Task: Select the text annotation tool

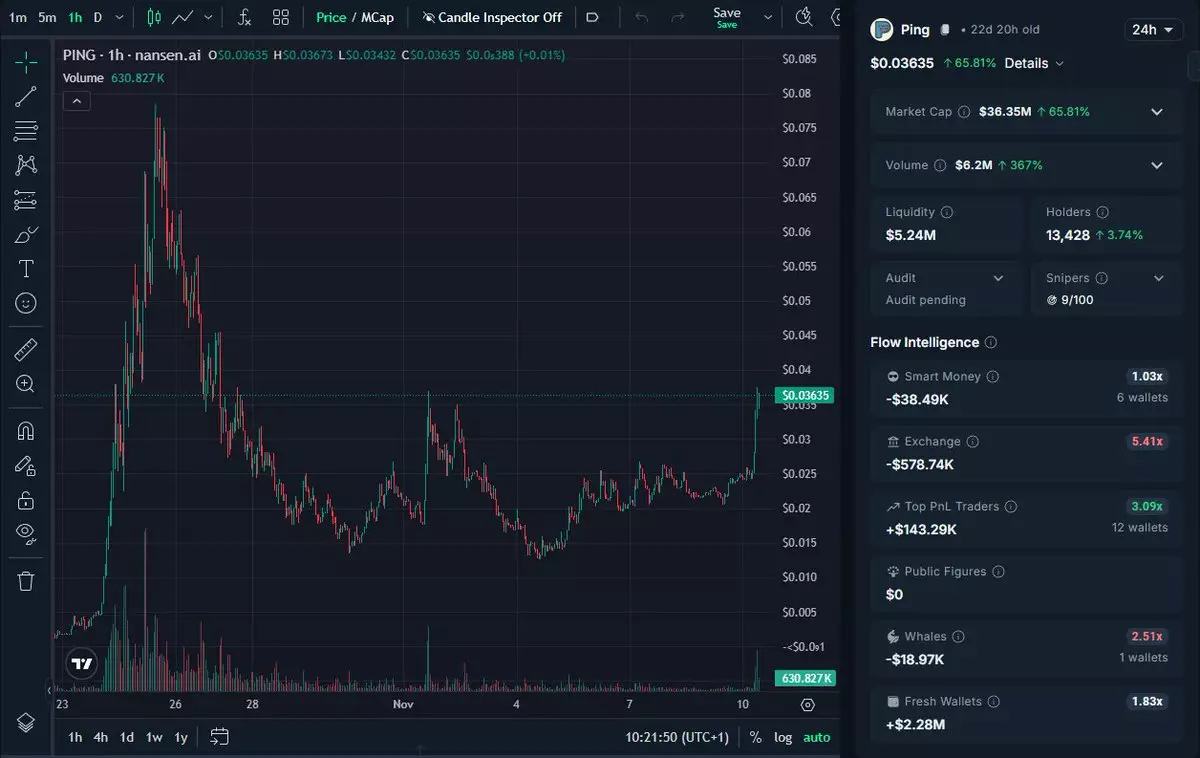Action: (x=26, y=269)
